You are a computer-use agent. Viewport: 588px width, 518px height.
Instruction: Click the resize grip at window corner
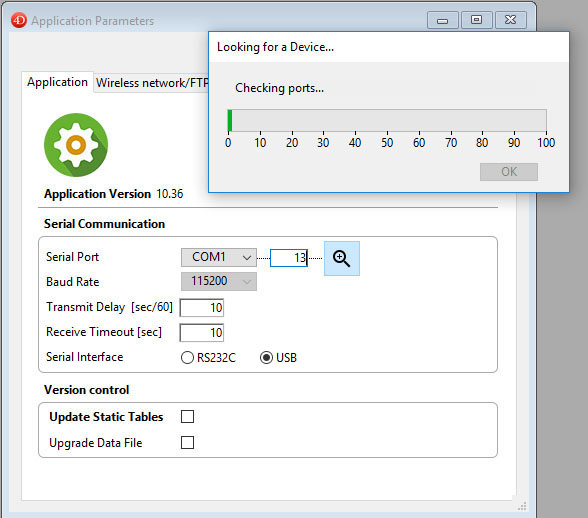pyautogui.click(x=522, y=506)
